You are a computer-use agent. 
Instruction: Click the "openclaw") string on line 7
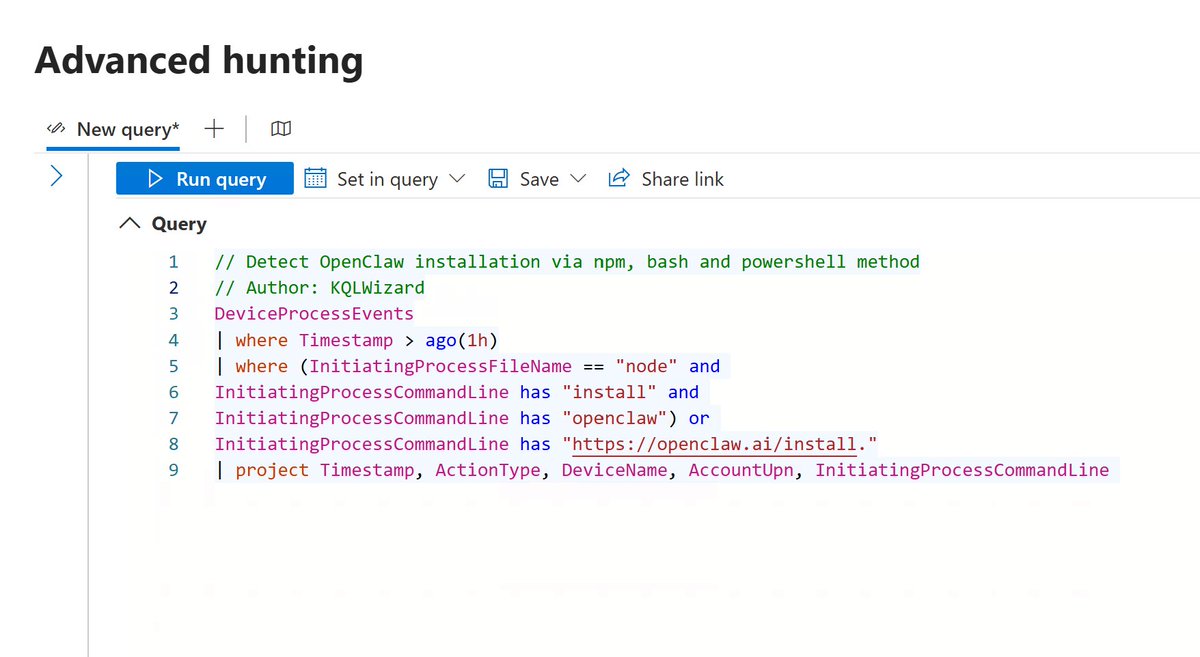620,418
